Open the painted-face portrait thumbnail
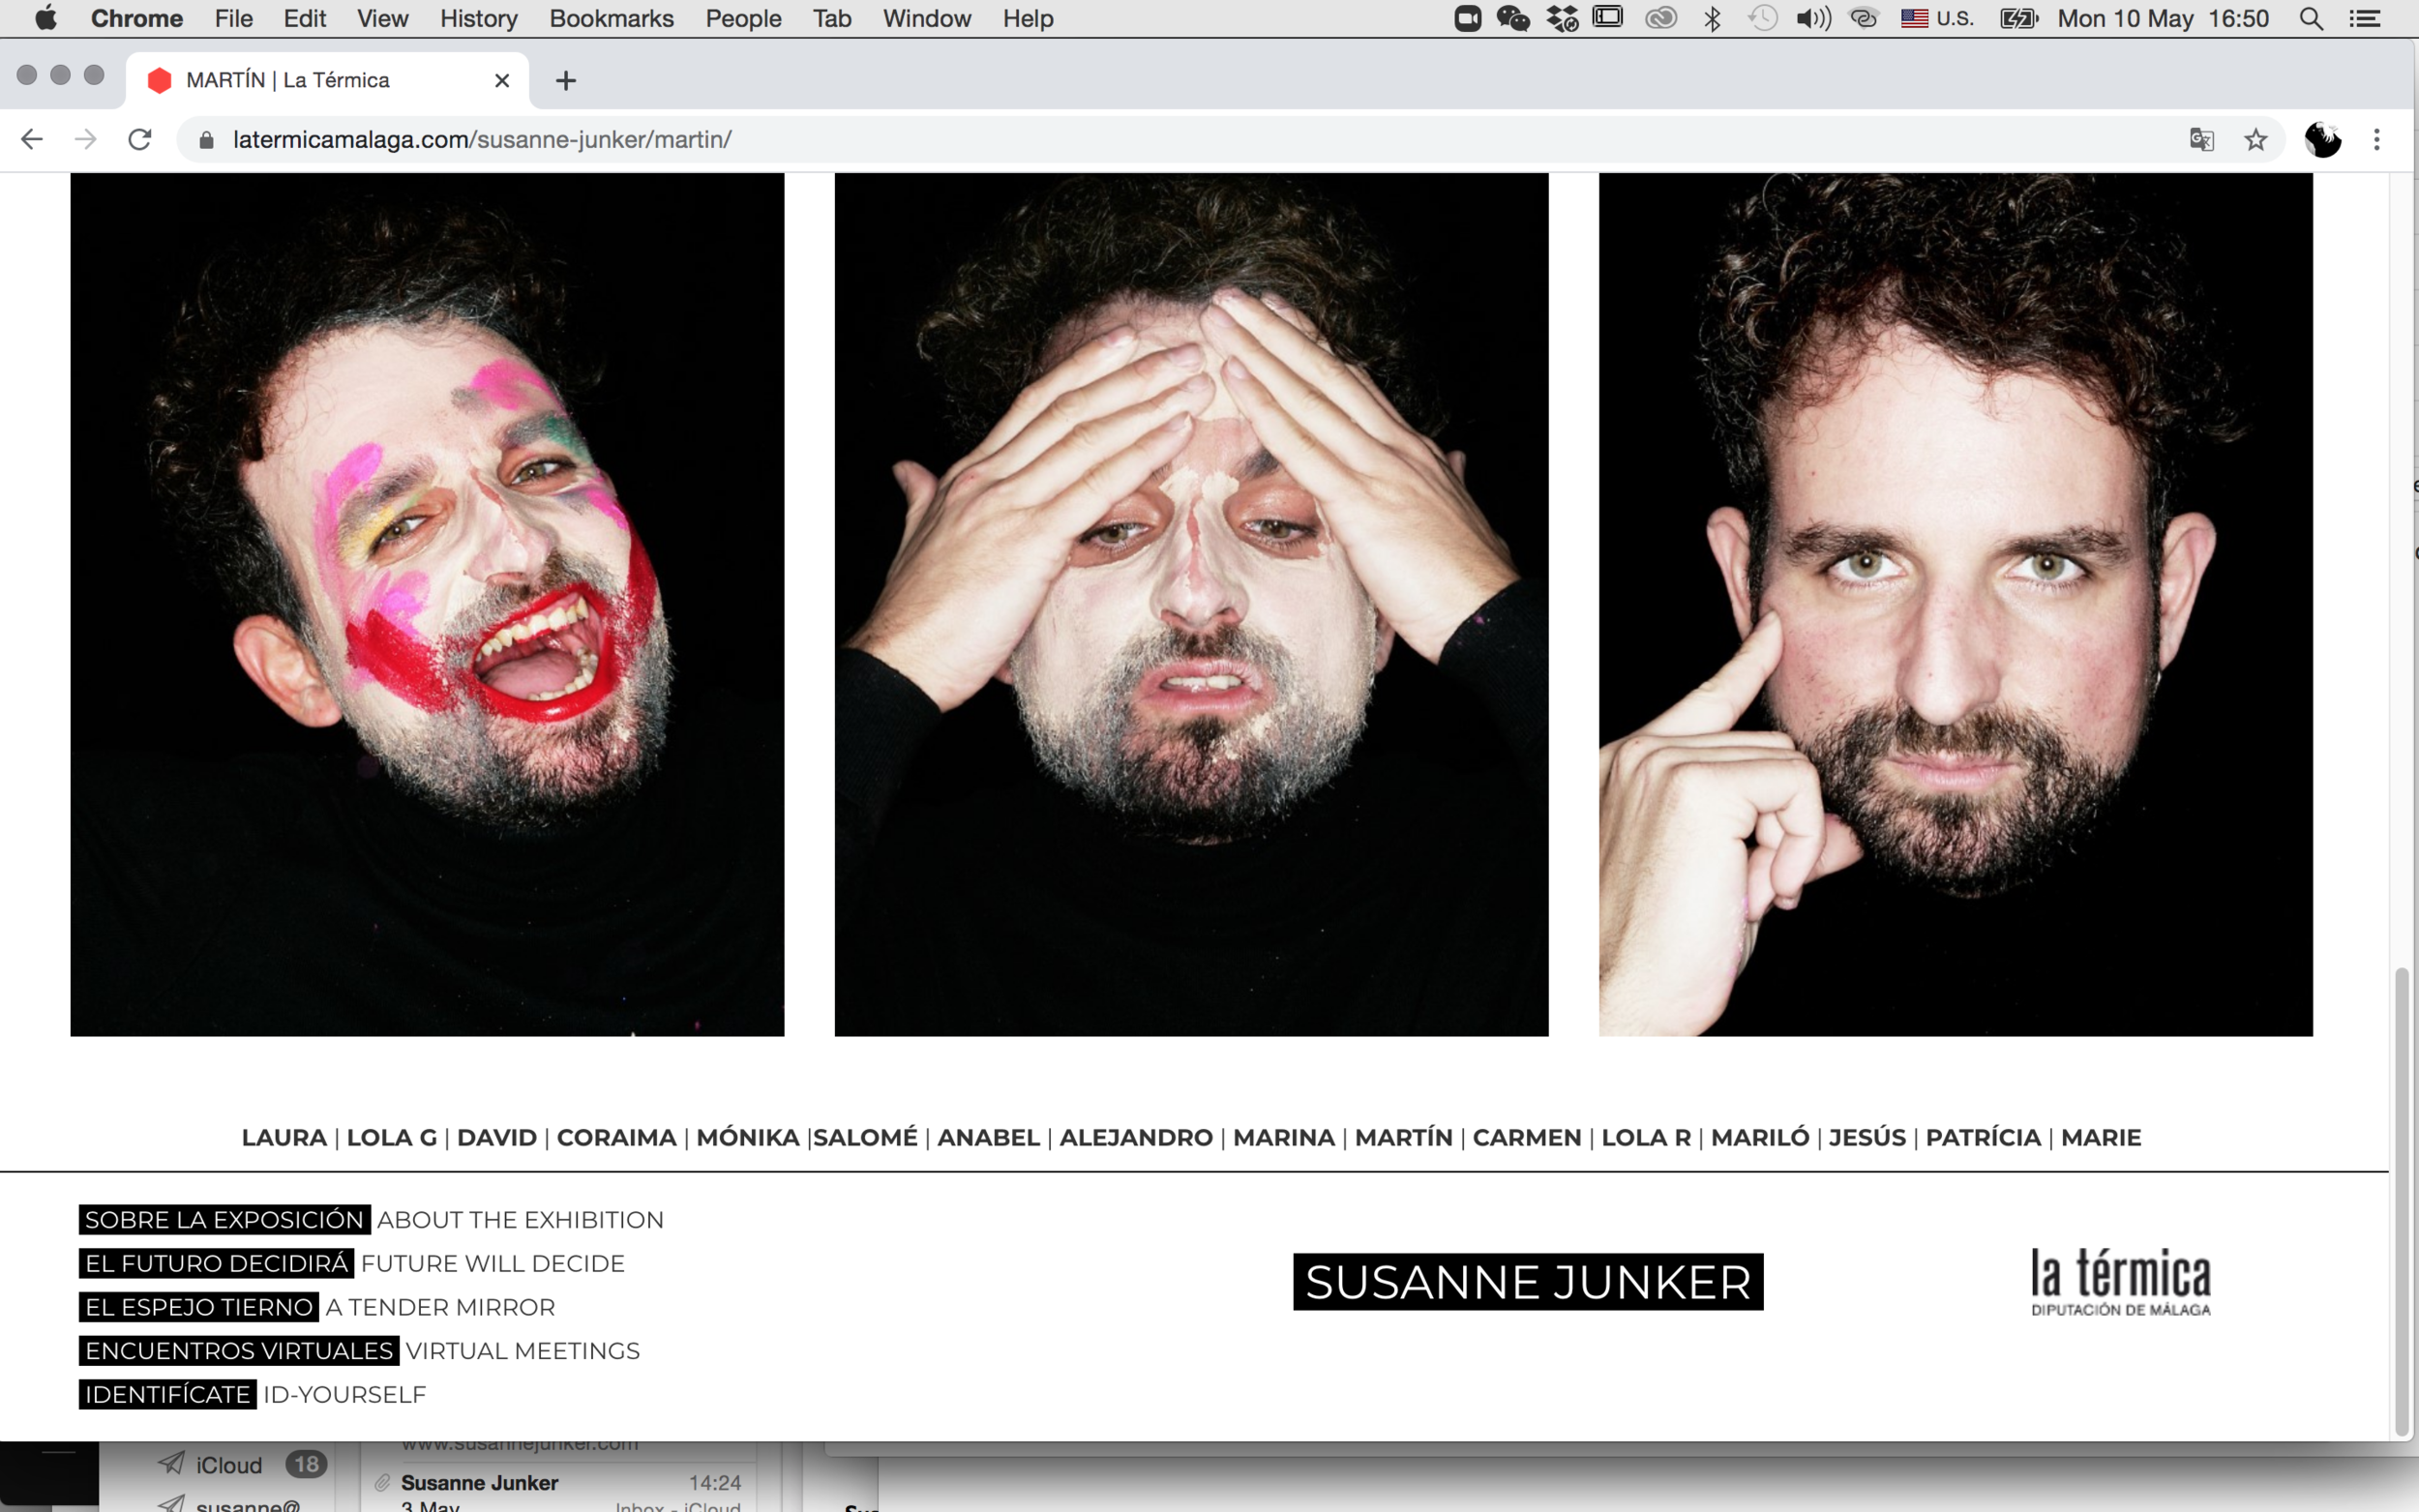 427,604
